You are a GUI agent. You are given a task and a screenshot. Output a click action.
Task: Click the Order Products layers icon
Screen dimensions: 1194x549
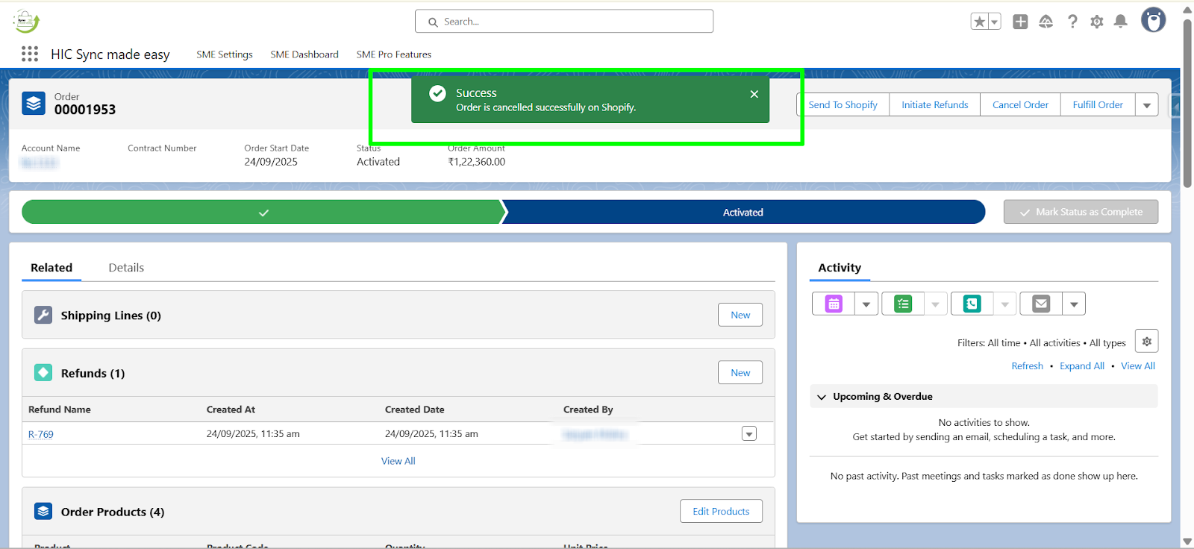tap(43, 512)
